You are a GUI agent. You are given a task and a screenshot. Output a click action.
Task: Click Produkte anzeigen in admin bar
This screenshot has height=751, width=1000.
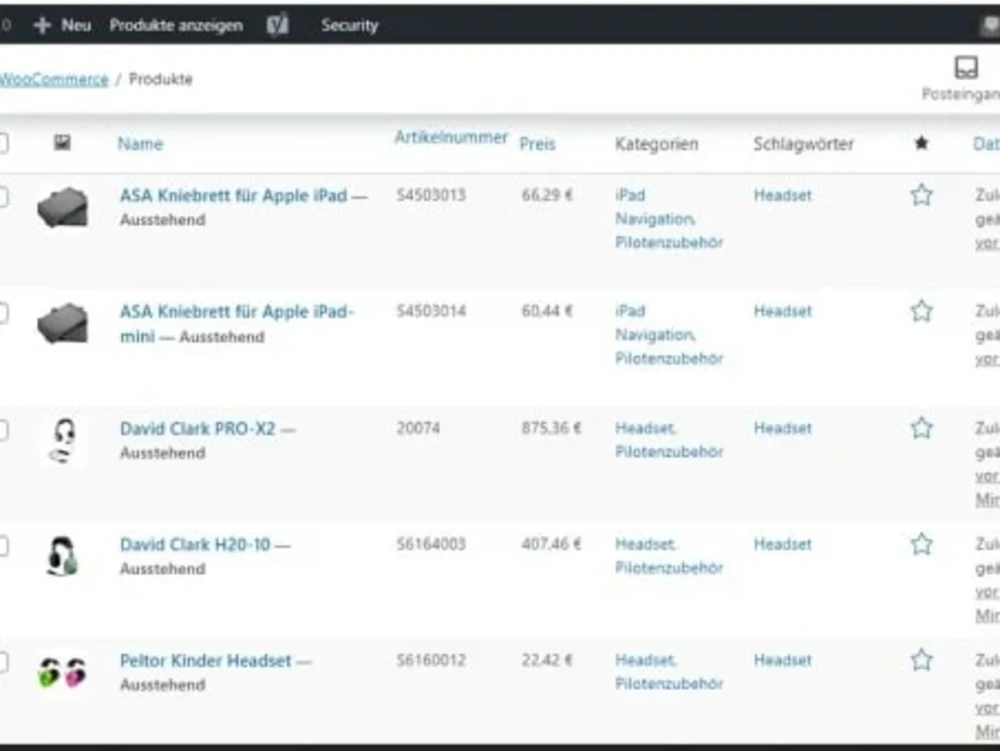point(176,25)
